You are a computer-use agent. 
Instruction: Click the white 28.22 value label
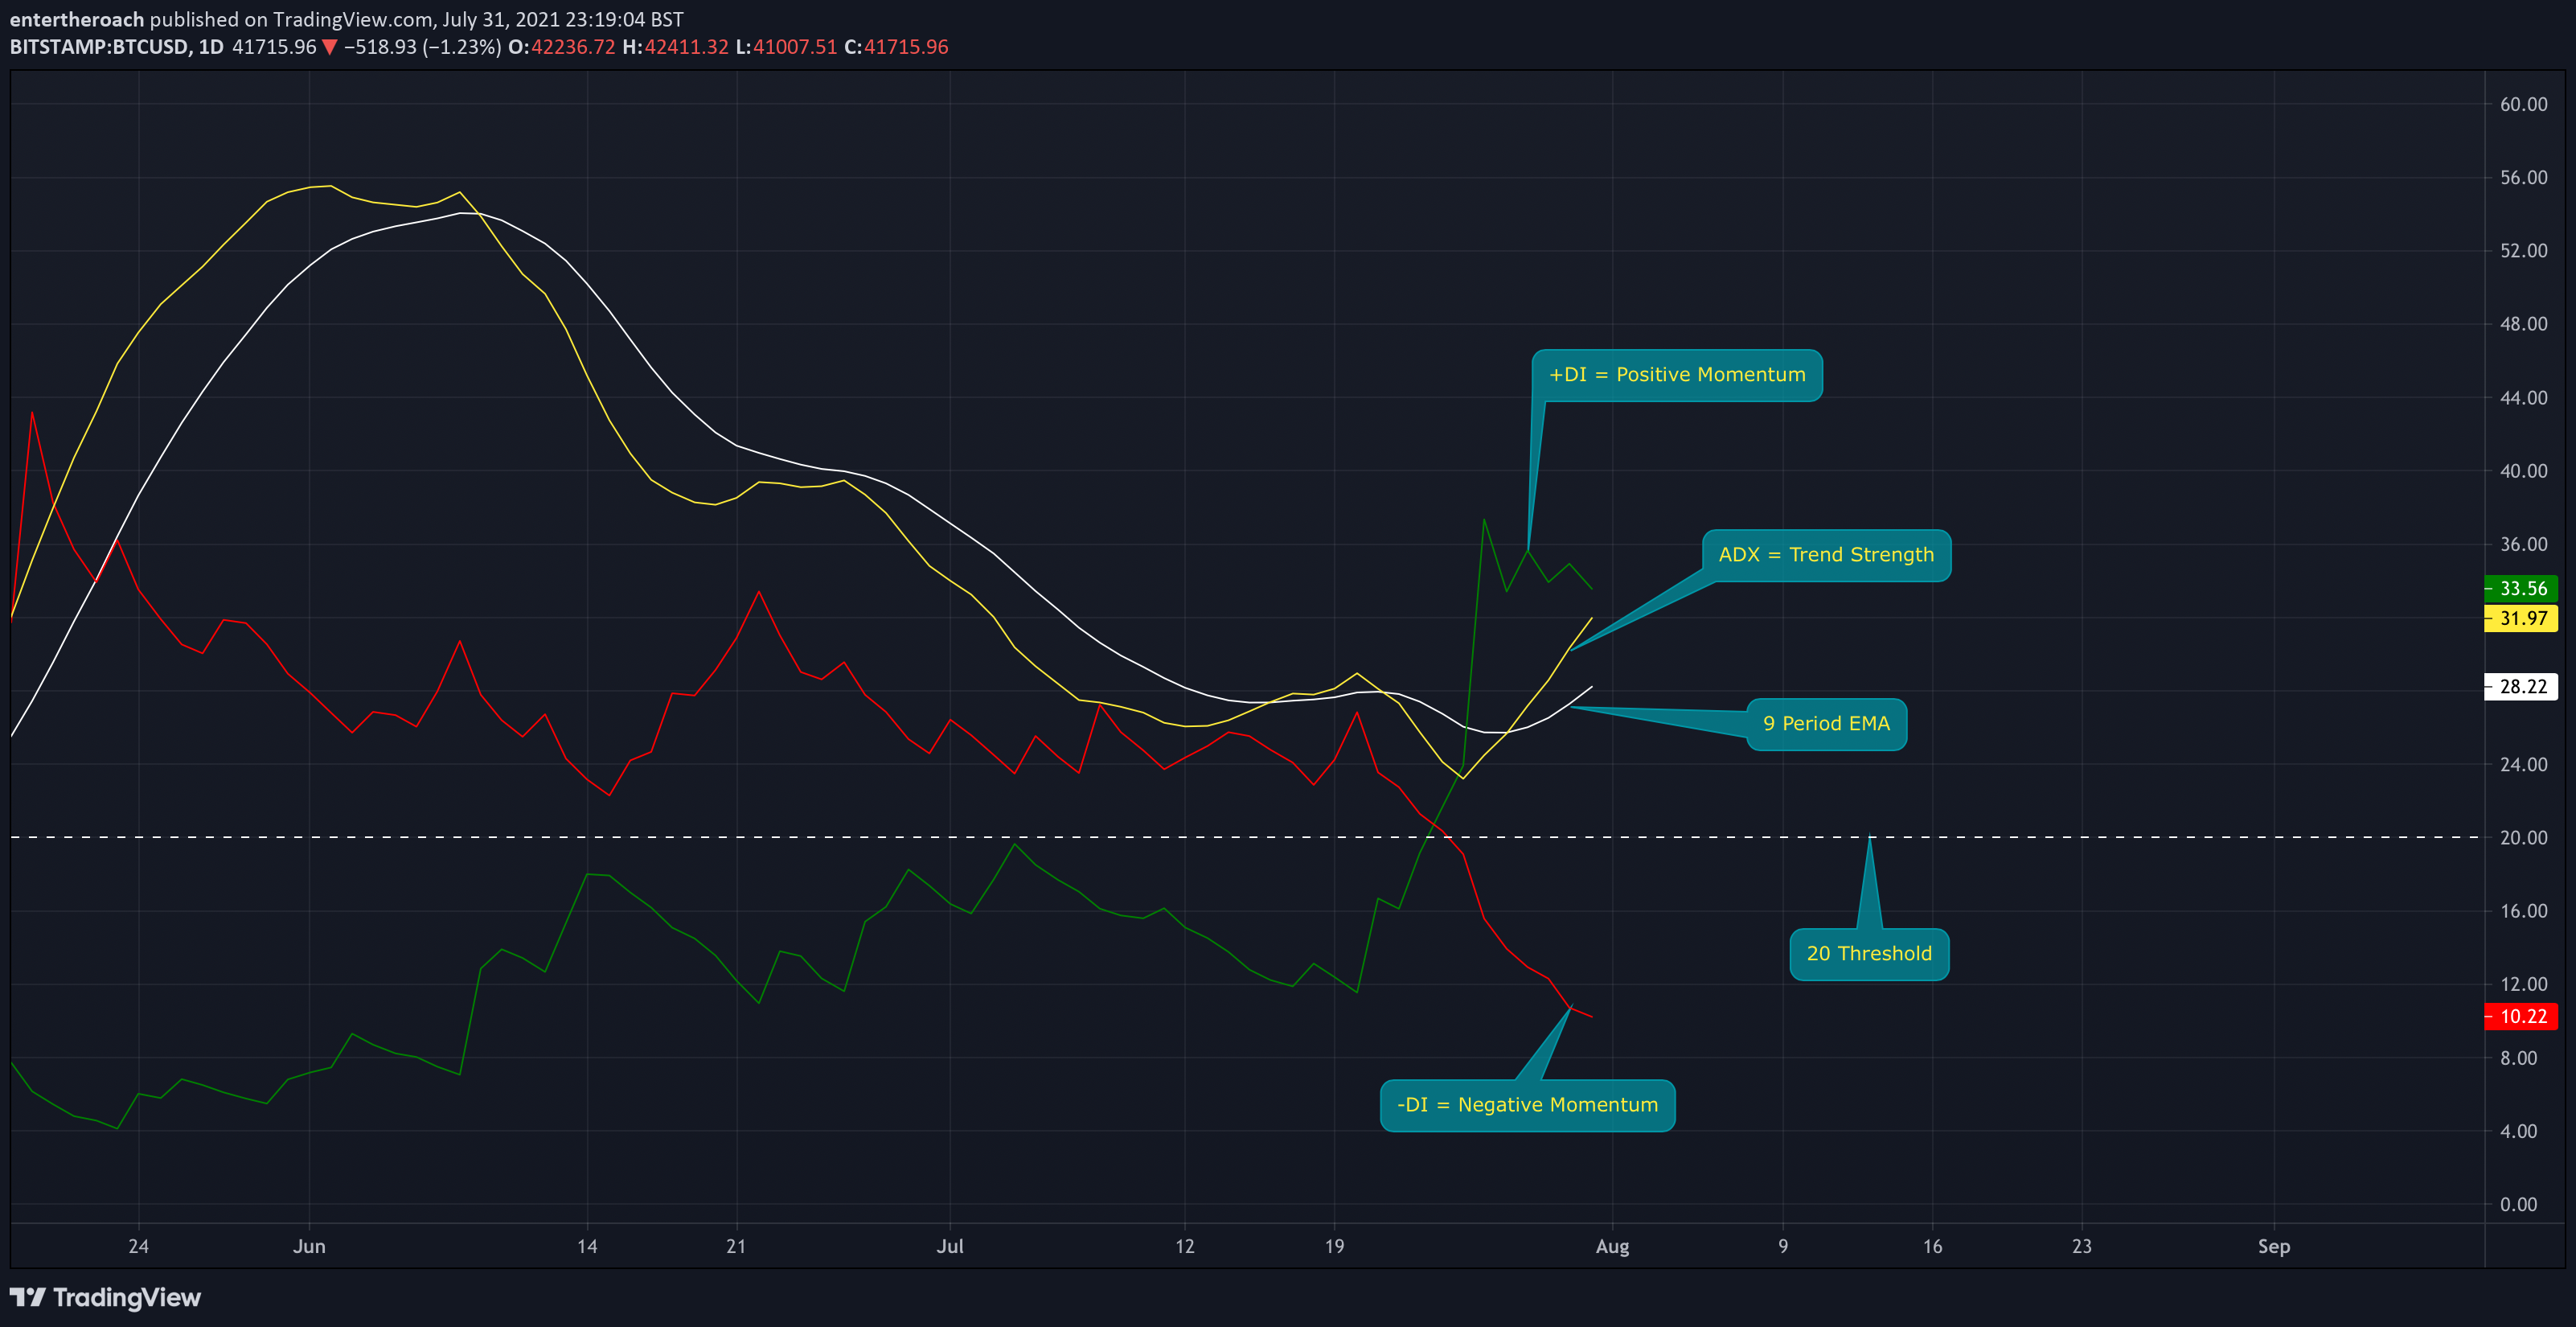(x=2521, y=686)
